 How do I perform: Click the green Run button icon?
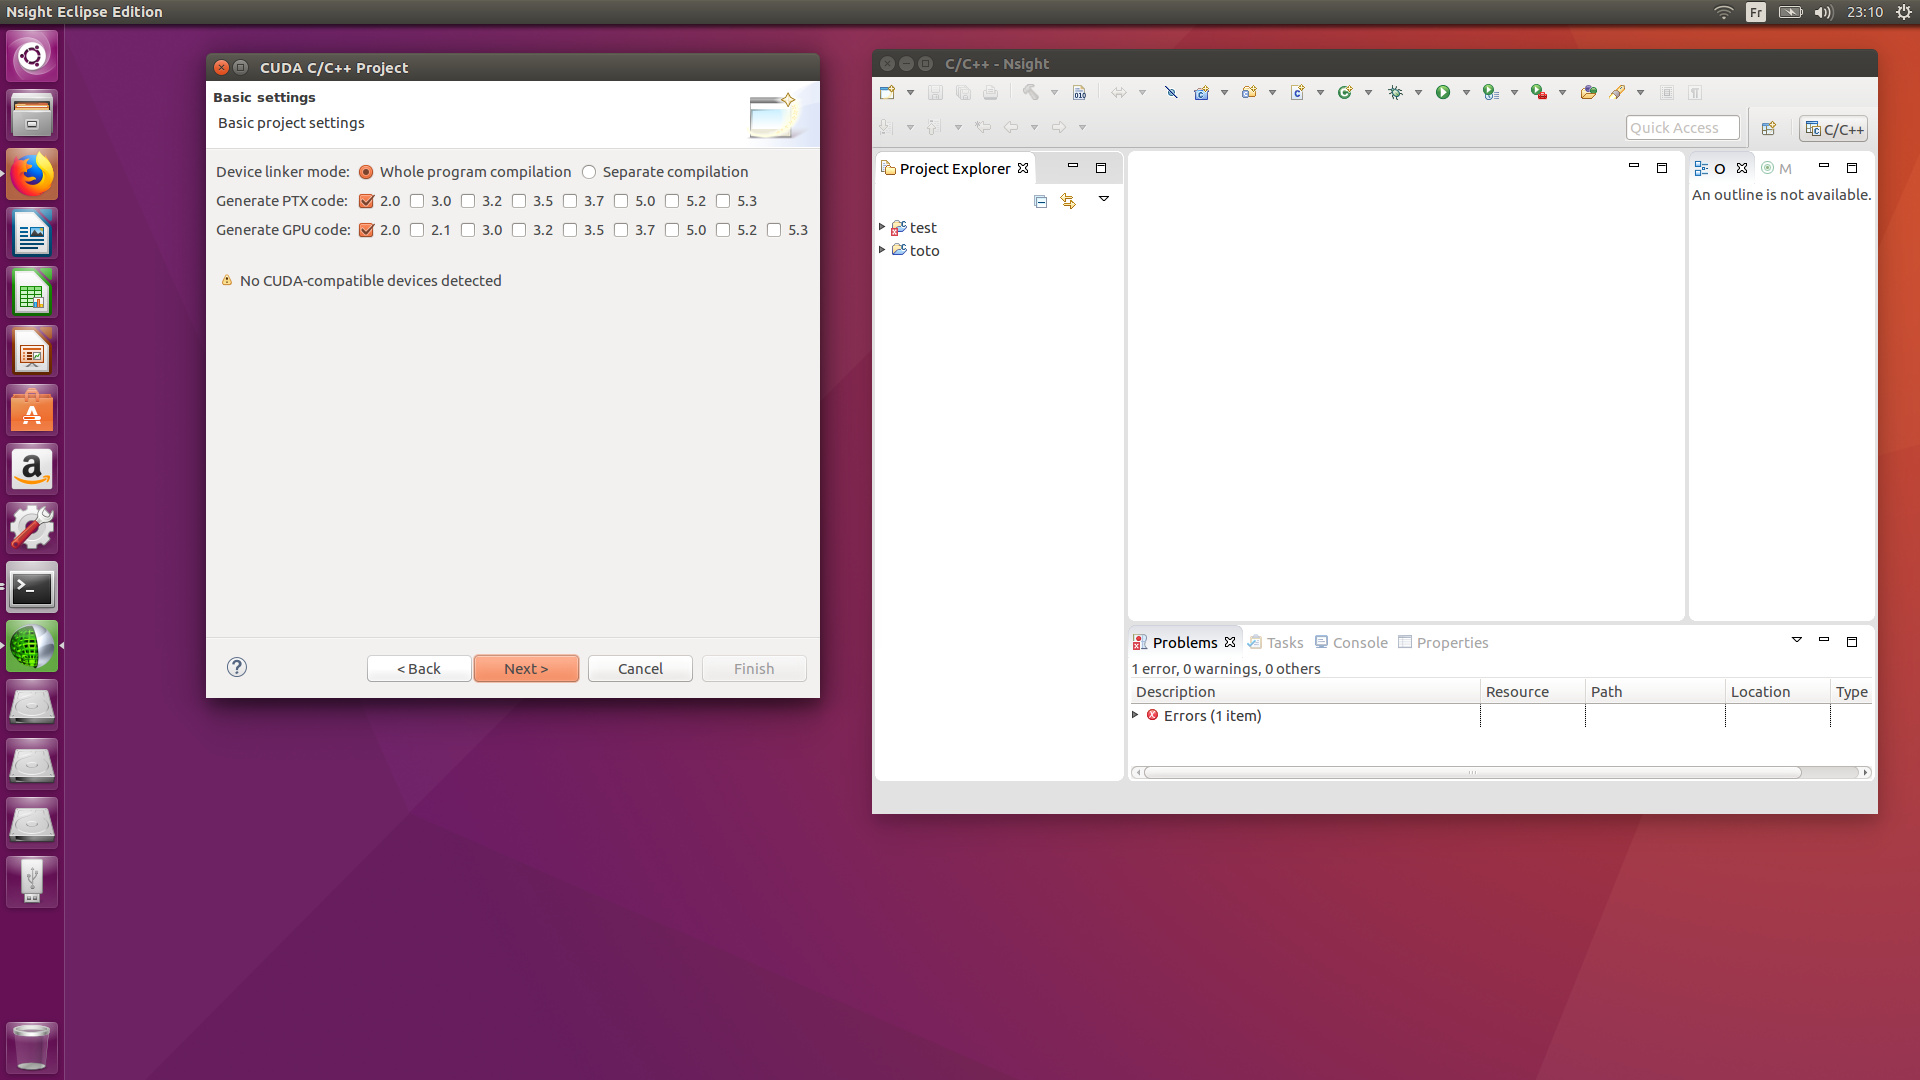tap(1443, 93)
